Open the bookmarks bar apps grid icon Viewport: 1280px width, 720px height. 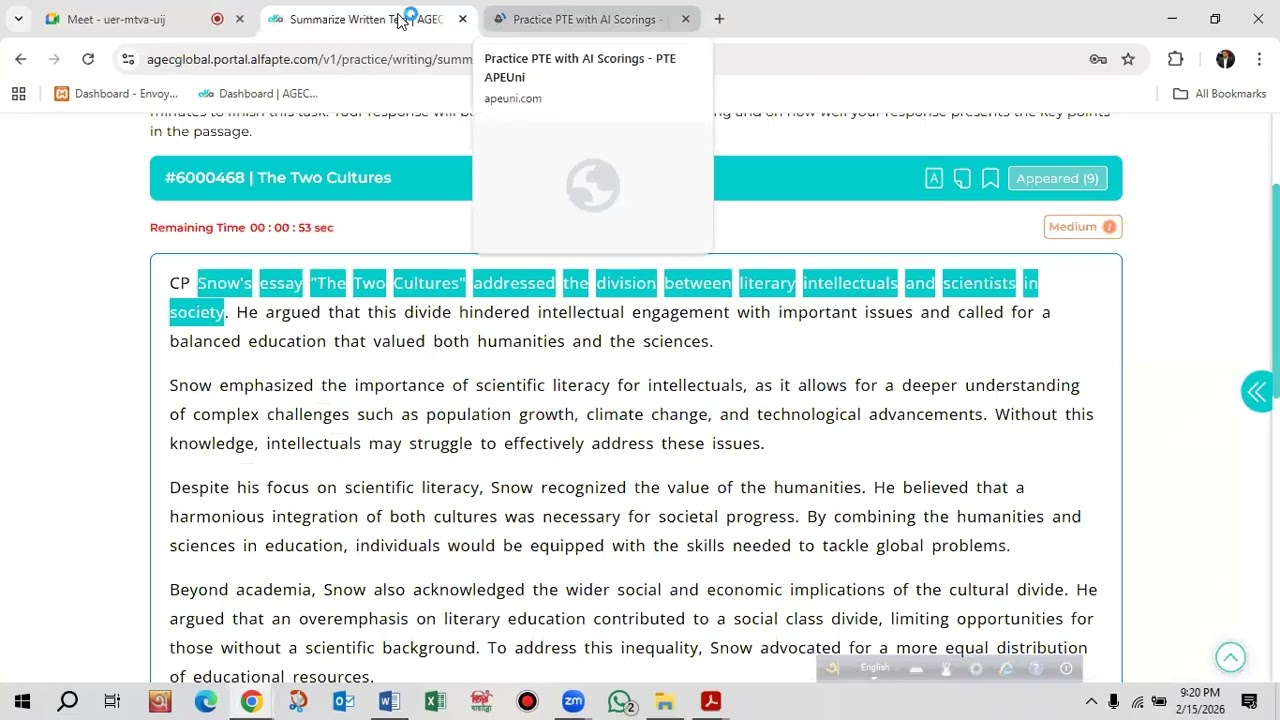tap(18, 93)
